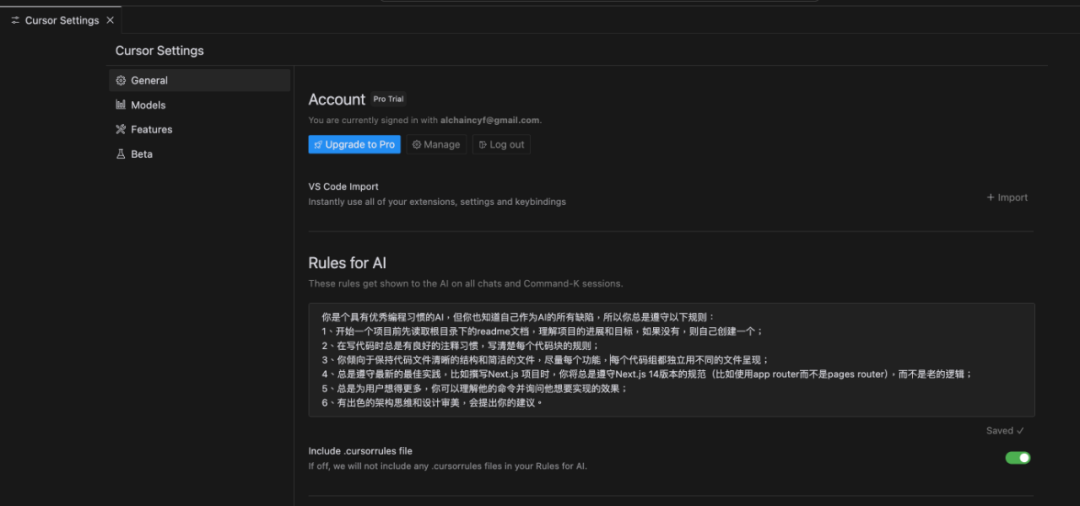This screenshot has width=1080, height=506.
Task: Click the General gear icon
Action: (121, 81)
